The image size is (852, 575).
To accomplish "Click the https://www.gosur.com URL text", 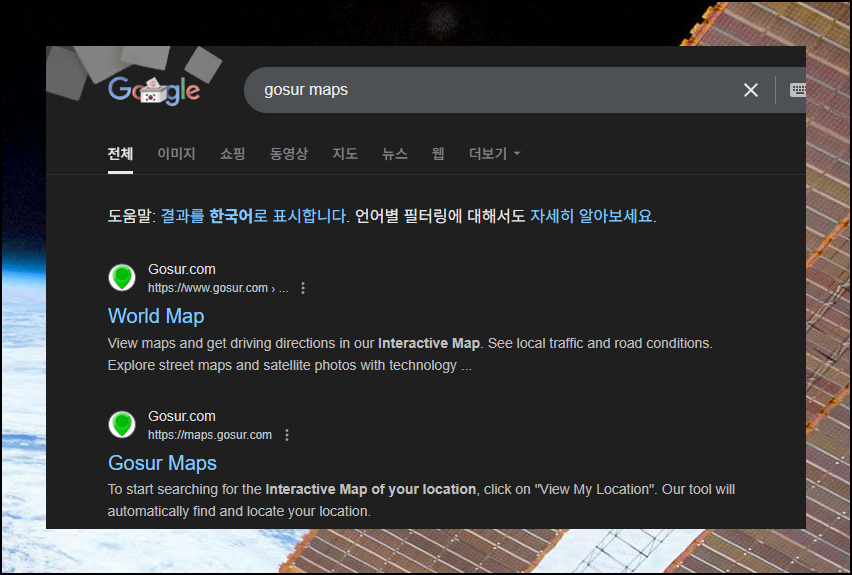I will [218, 288].
